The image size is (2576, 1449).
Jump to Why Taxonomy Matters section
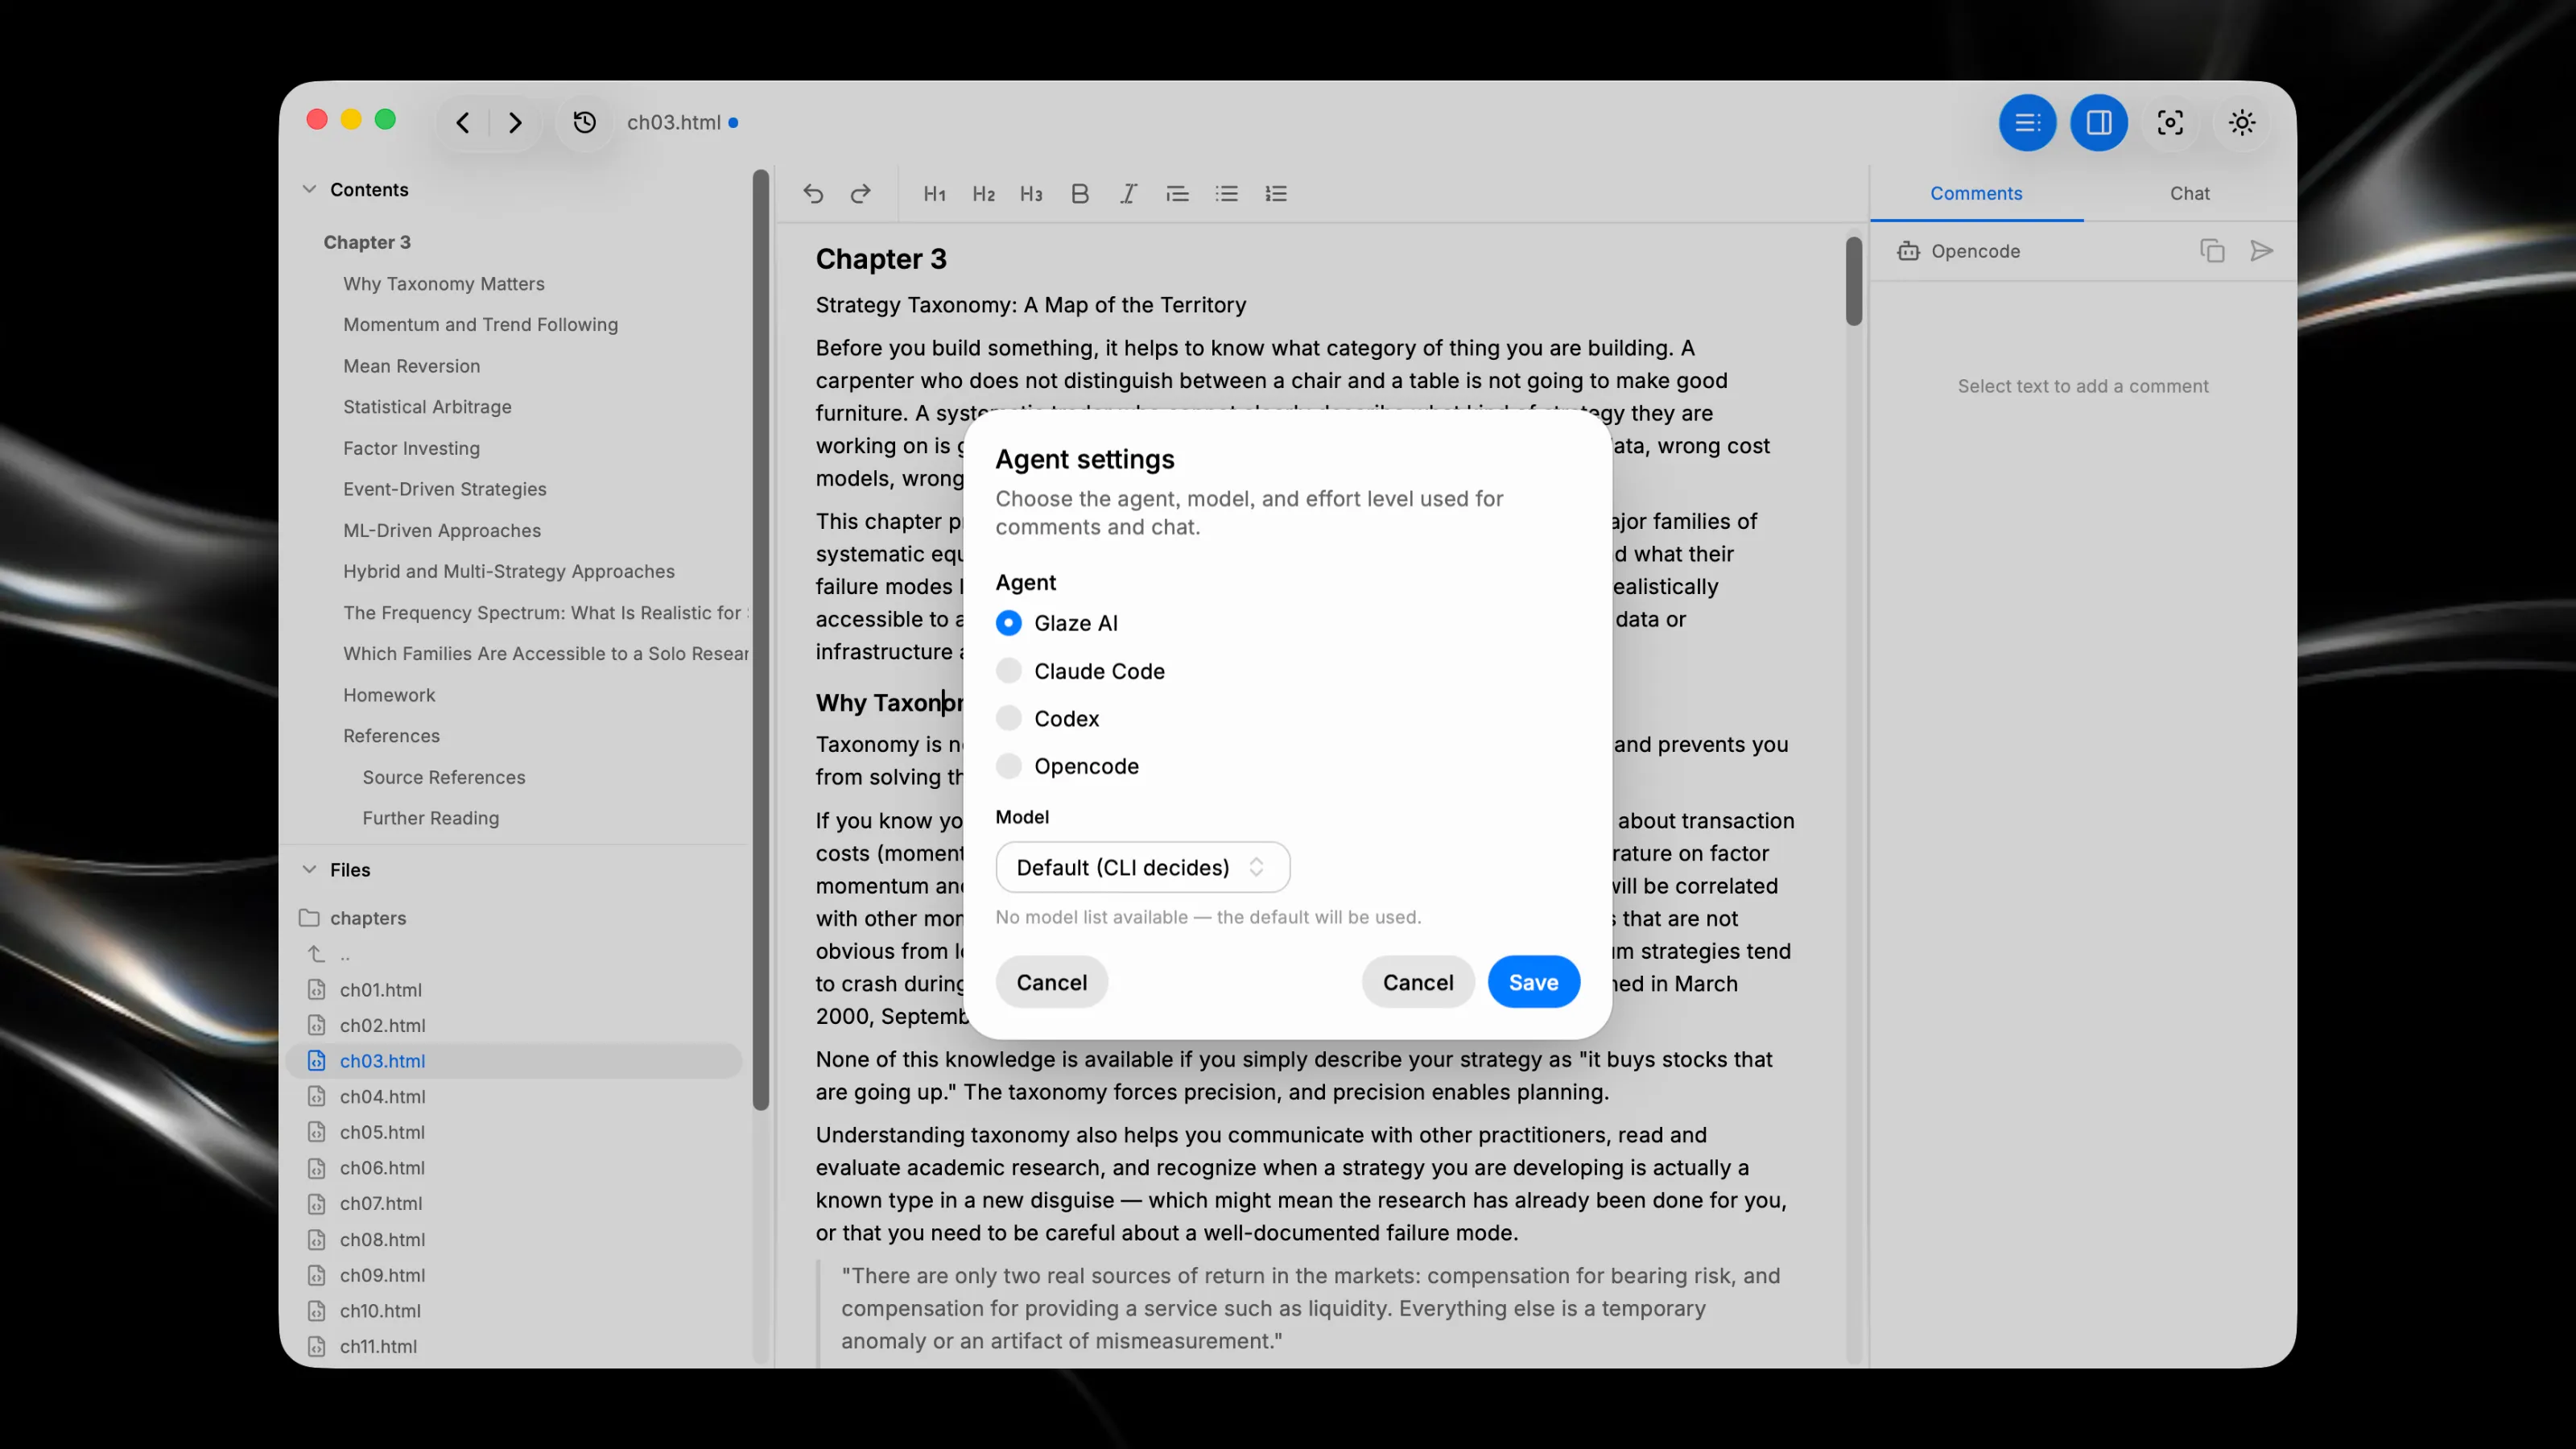(x=443, y=284)
